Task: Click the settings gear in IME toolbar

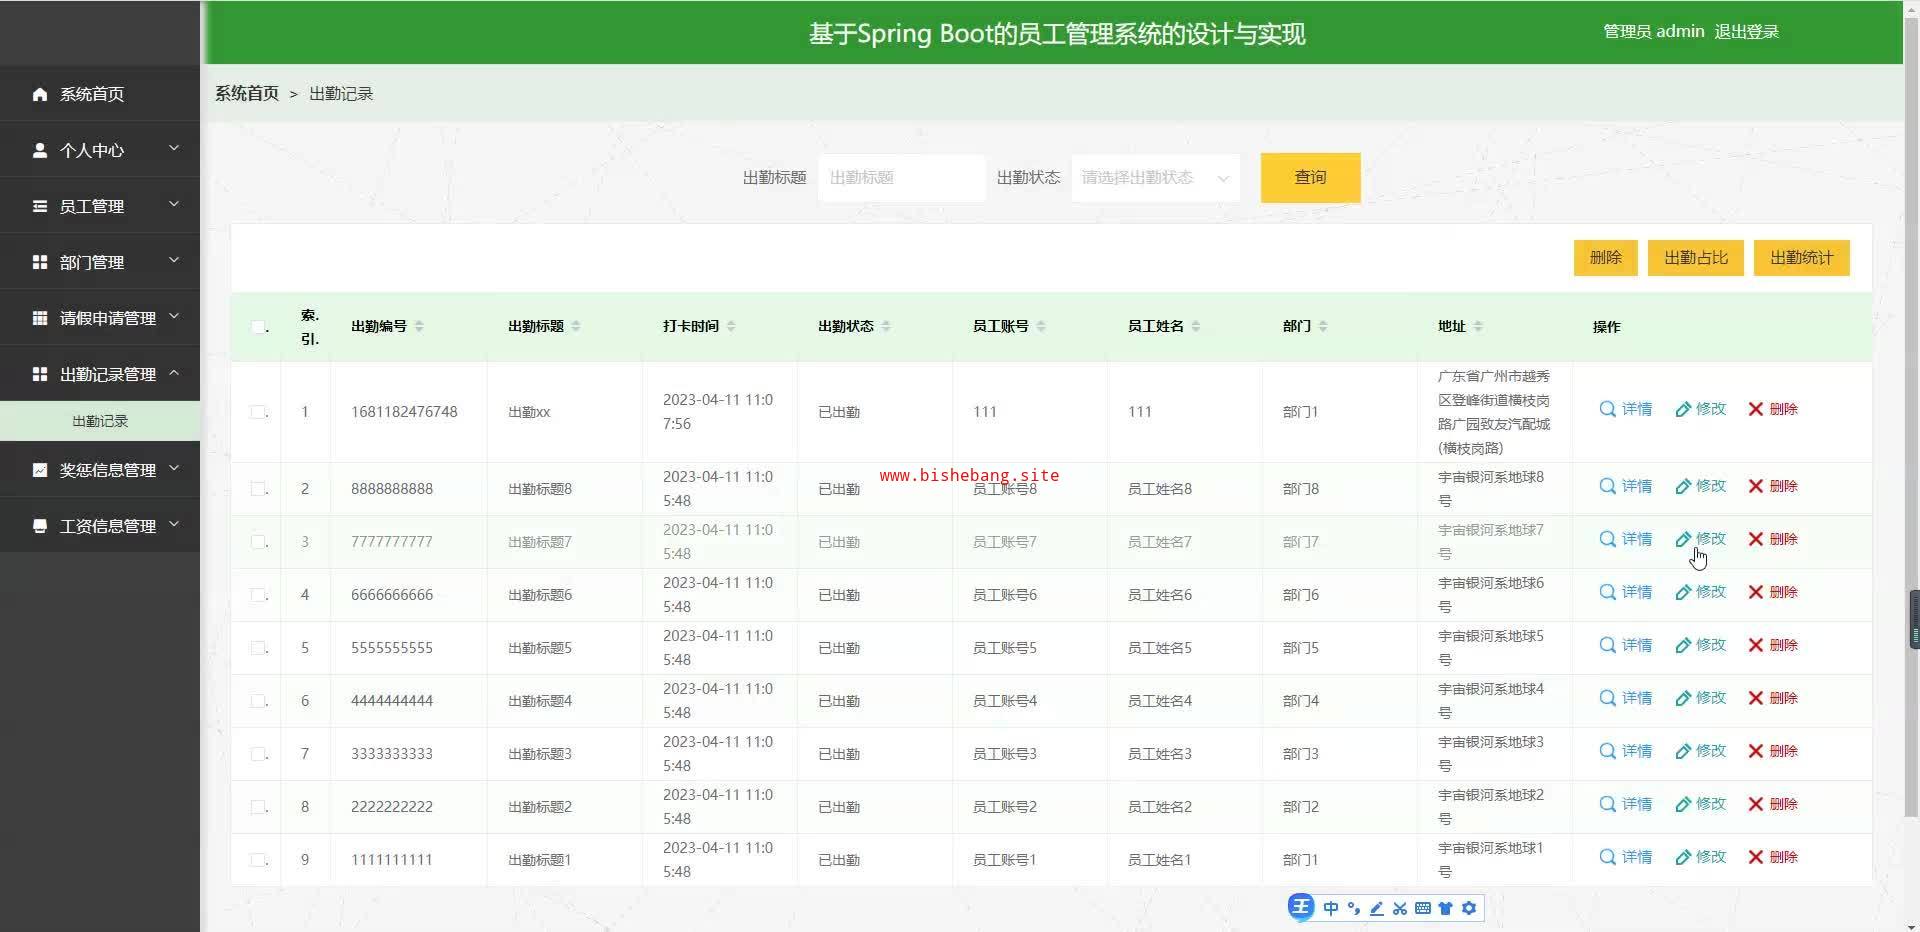Action: tap(1468, 908)
